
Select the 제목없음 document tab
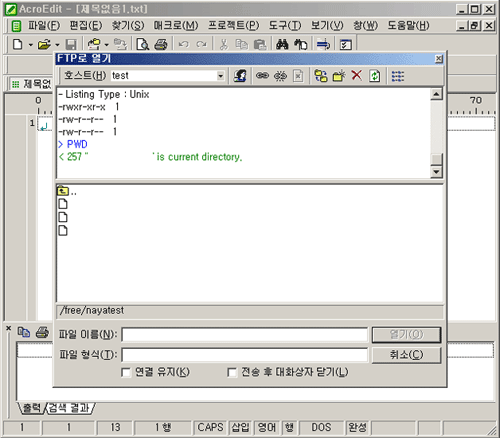click(32, 84)
